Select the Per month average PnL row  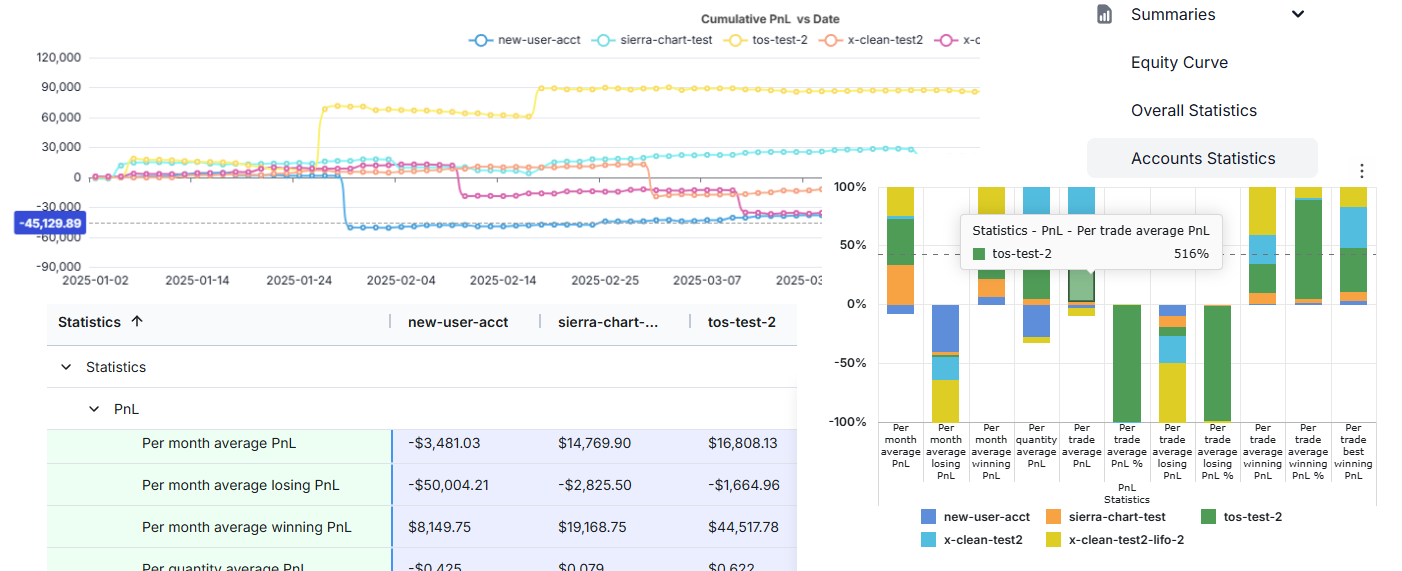pos(219,443)
